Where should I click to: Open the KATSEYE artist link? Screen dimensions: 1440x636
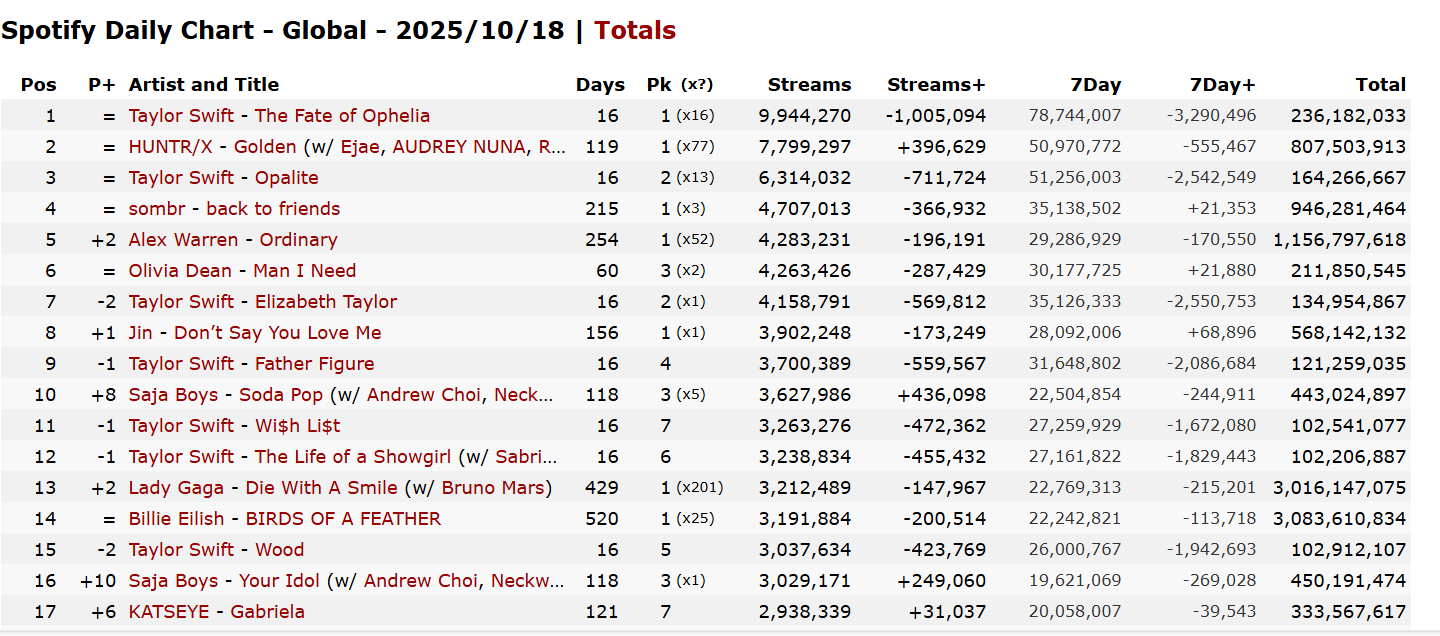pyautogui.click(x=169, y=612)
